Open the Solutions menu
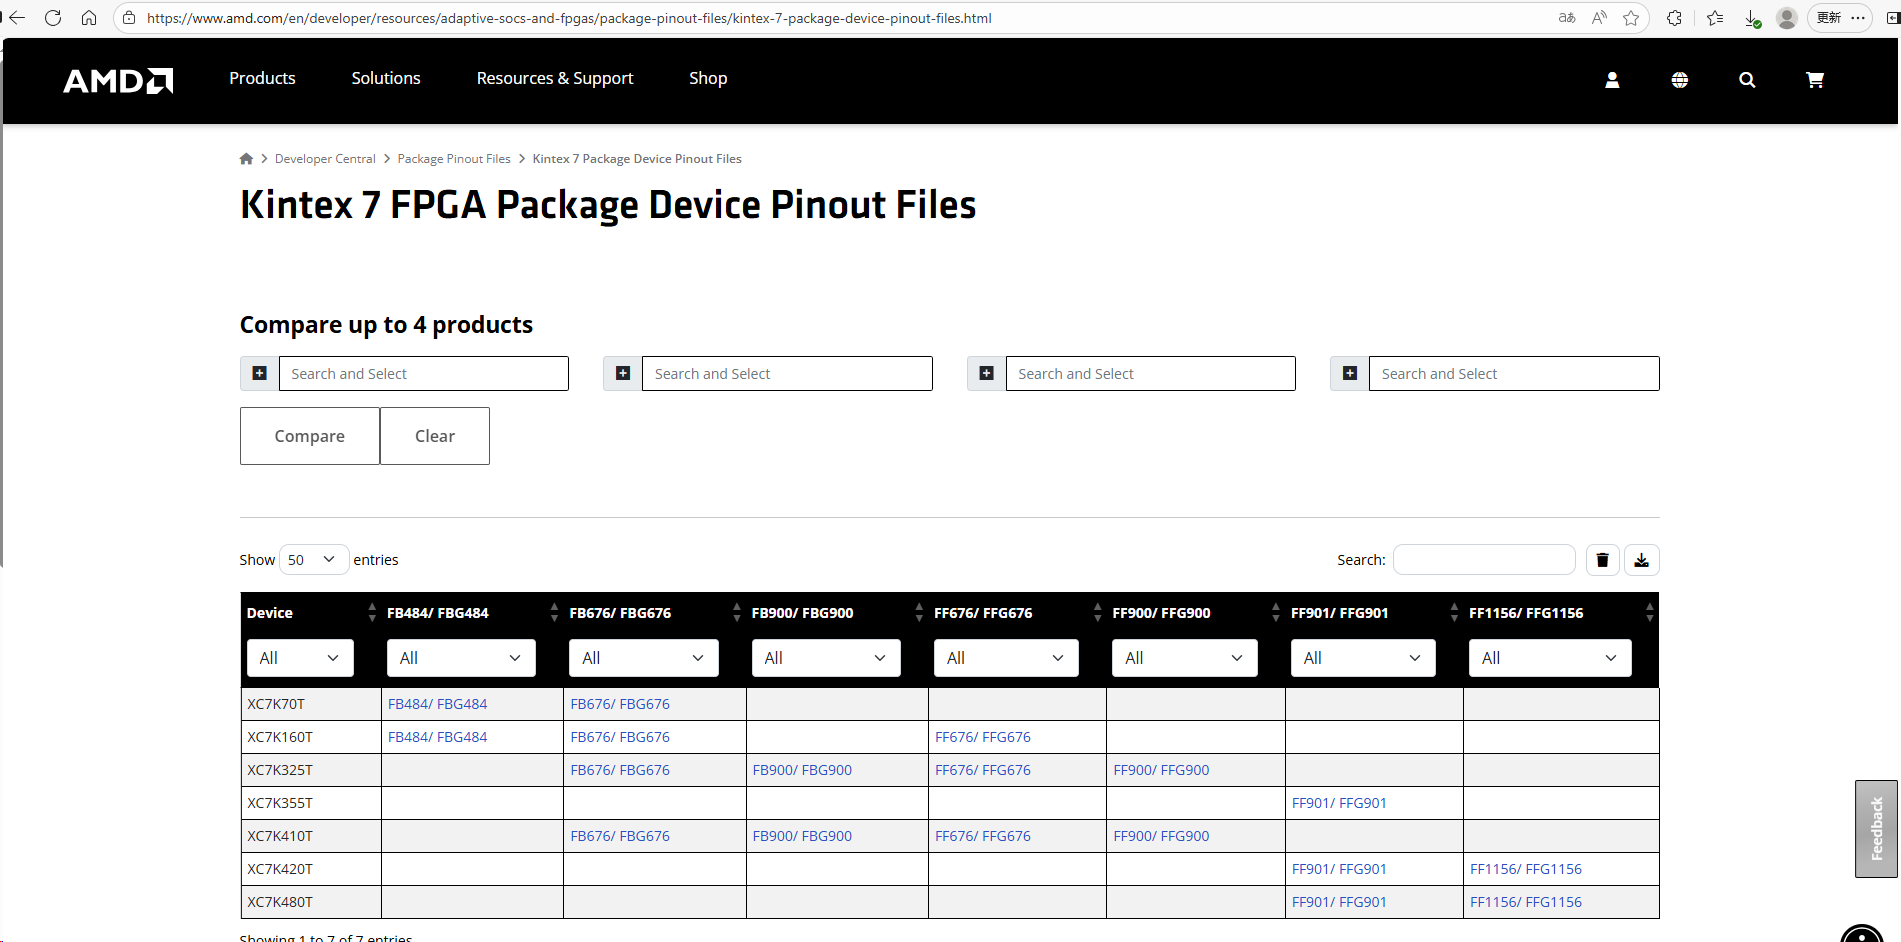The image size is (1901, 942). (x=386, y=78)
